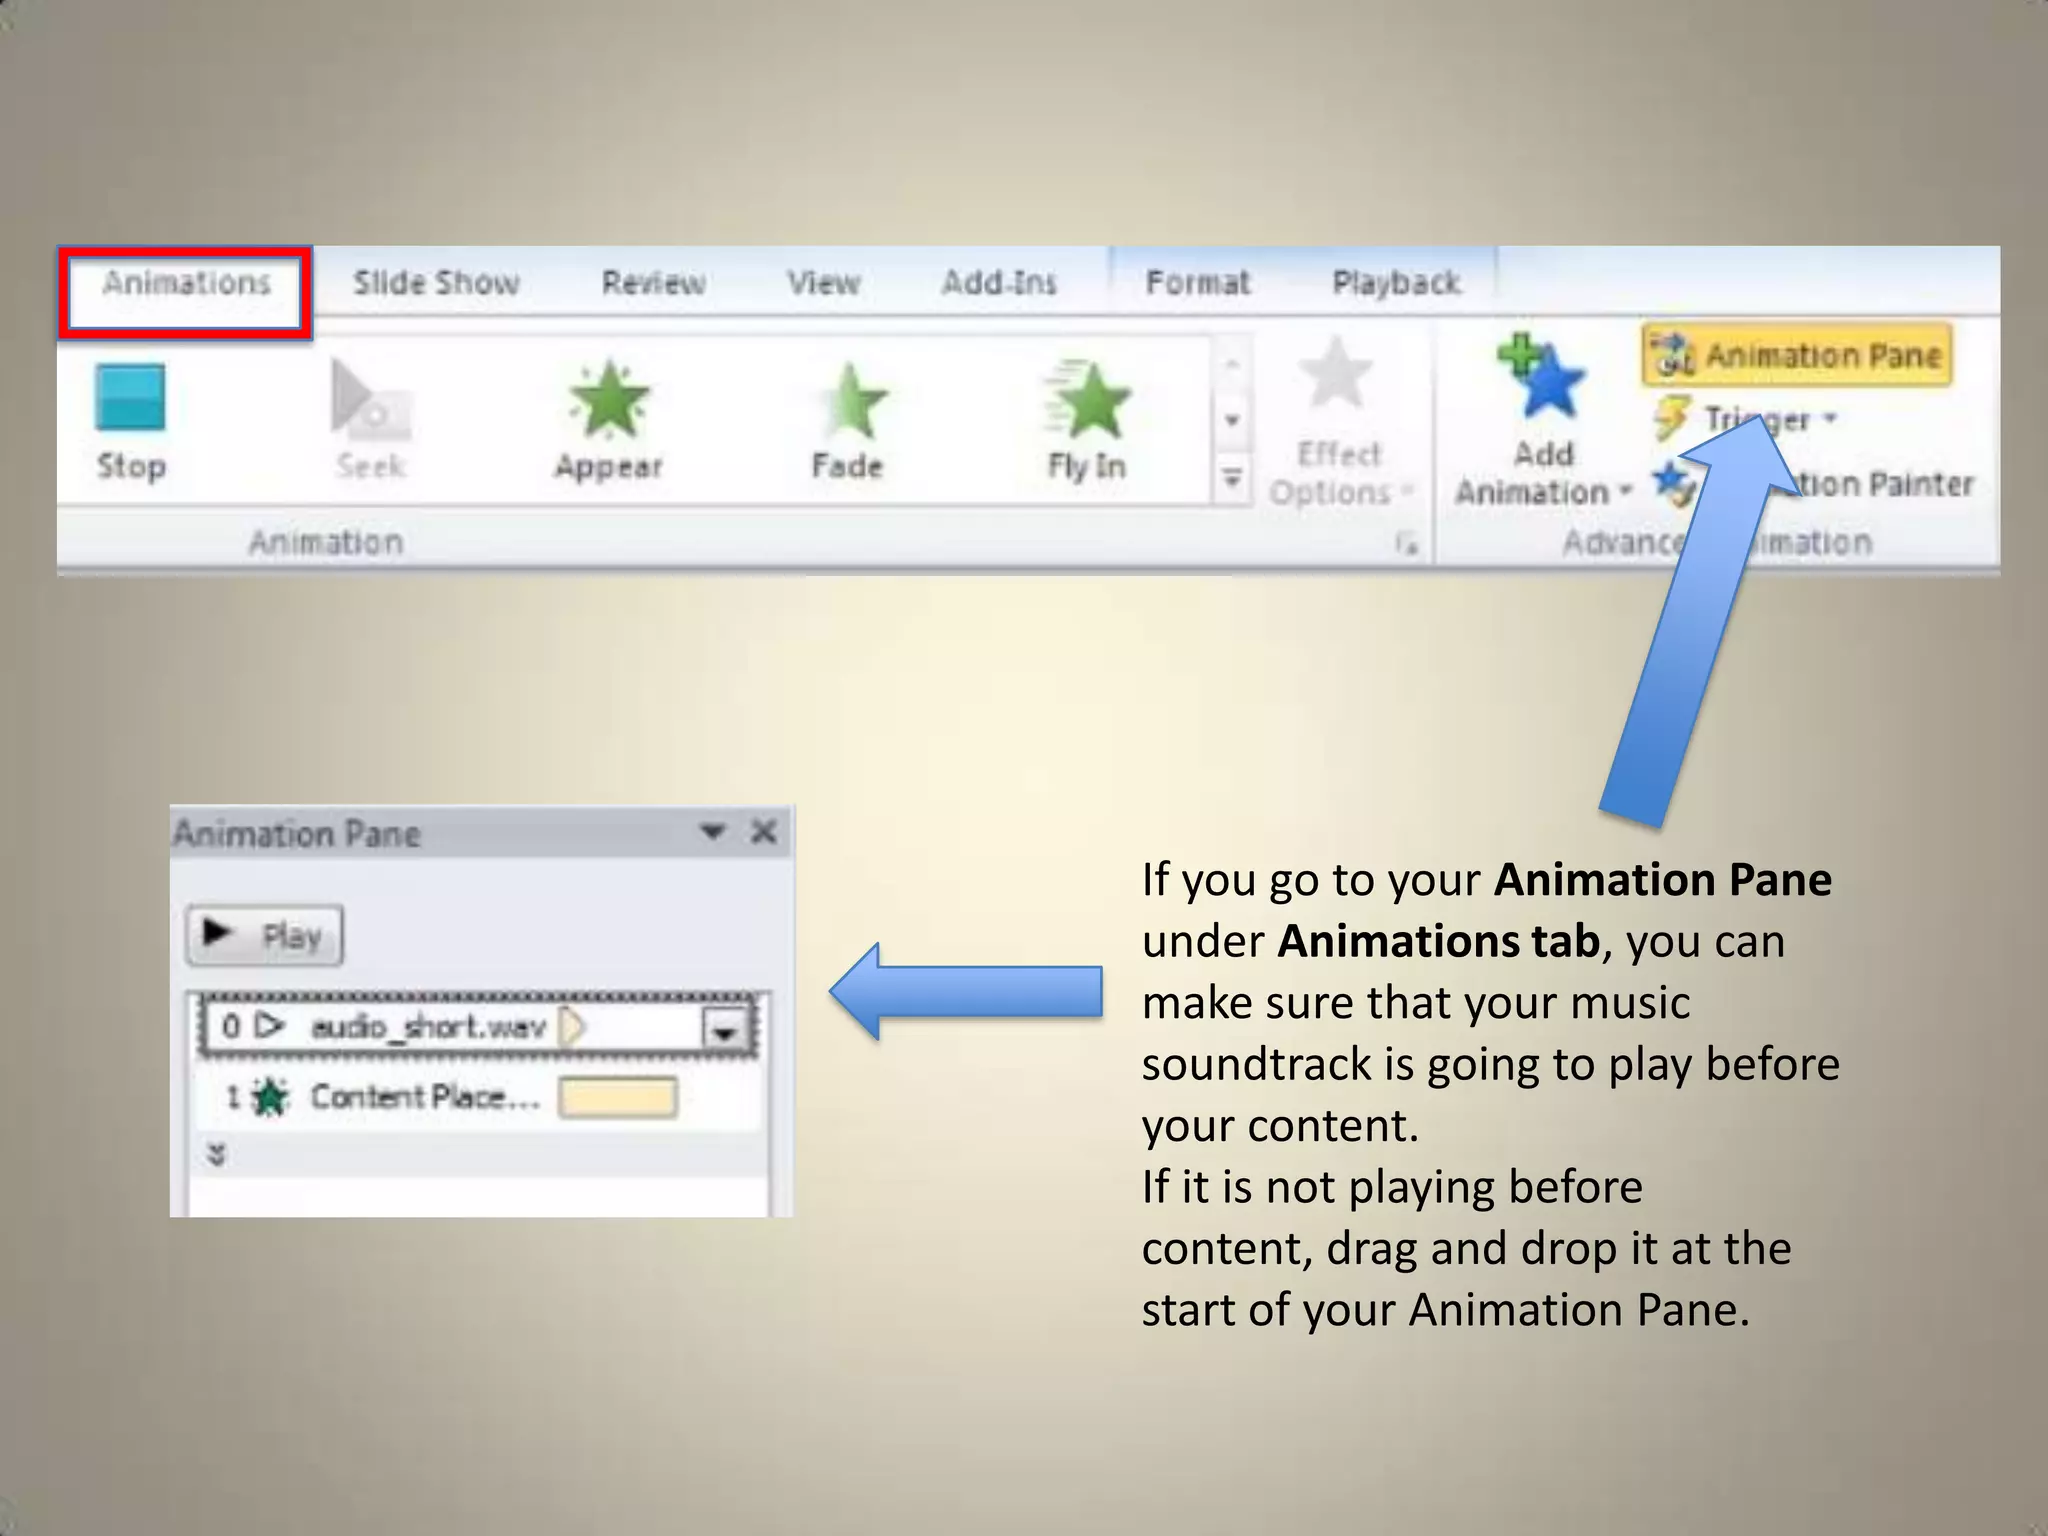The height and width of the screenshot is (1536, 2048).
Task: Select the audio_short.wav animation entry
Action: point(478,1026)
